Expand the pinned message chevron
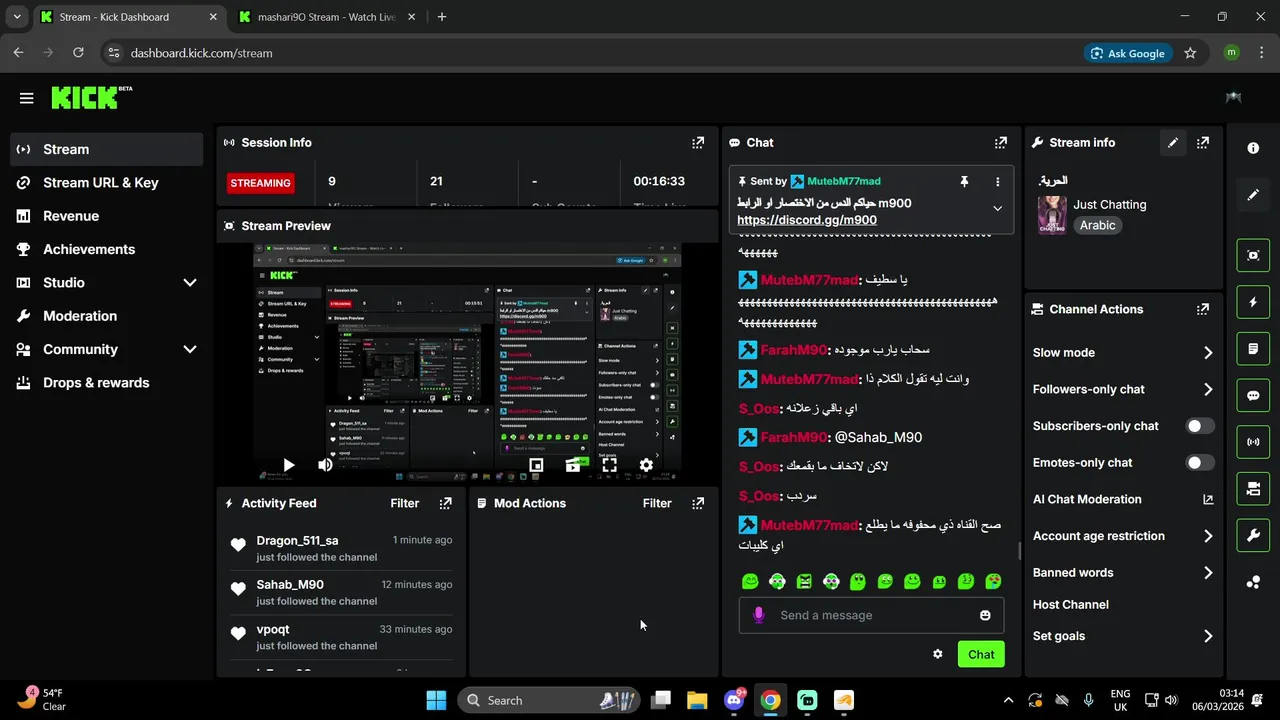1280x720 pixels. point(997,208)
